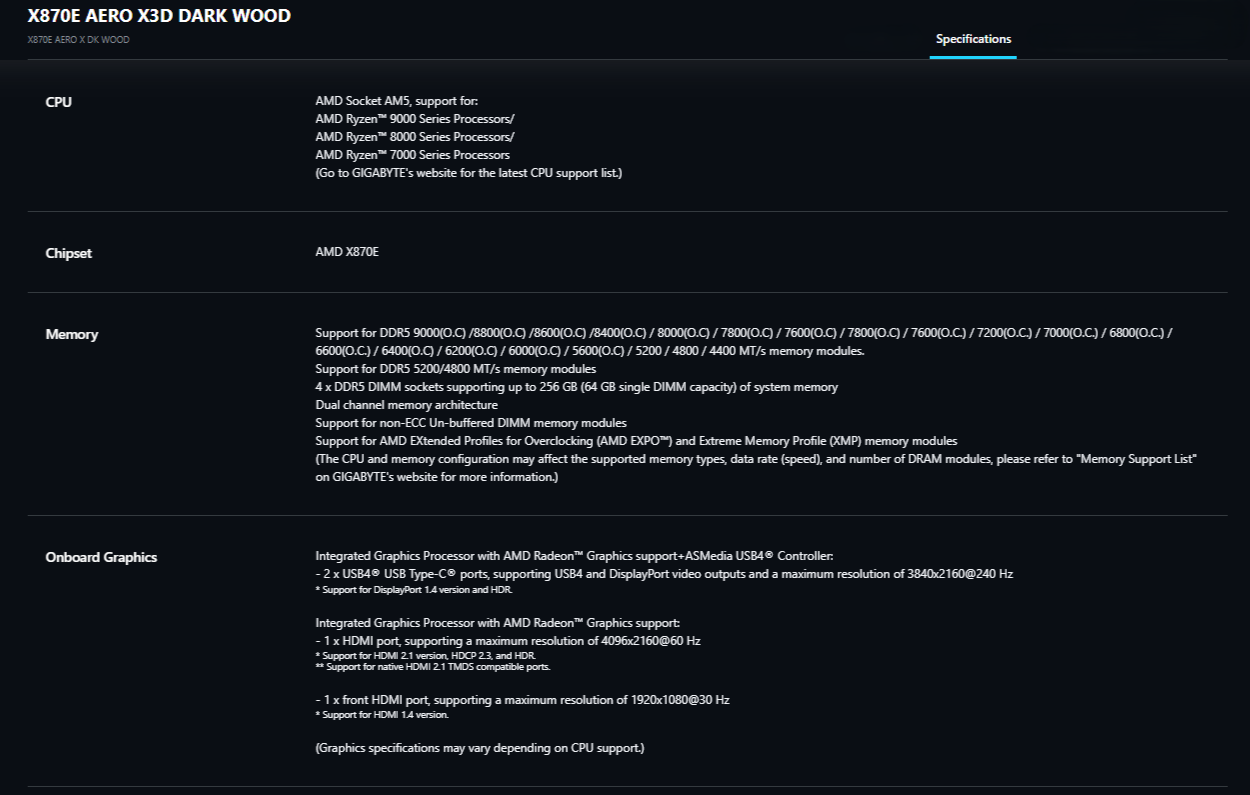Click the note about the latest CPU support list
1250x795 pixels.
(469, 173)
